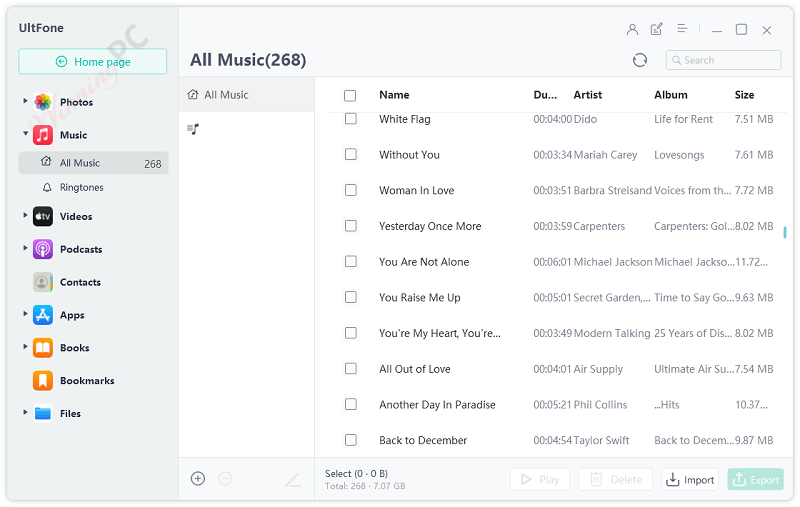Screen dimensions: 800x507
Task: Check the All Out of Love checkbox
Action: [x=351, y=369]
